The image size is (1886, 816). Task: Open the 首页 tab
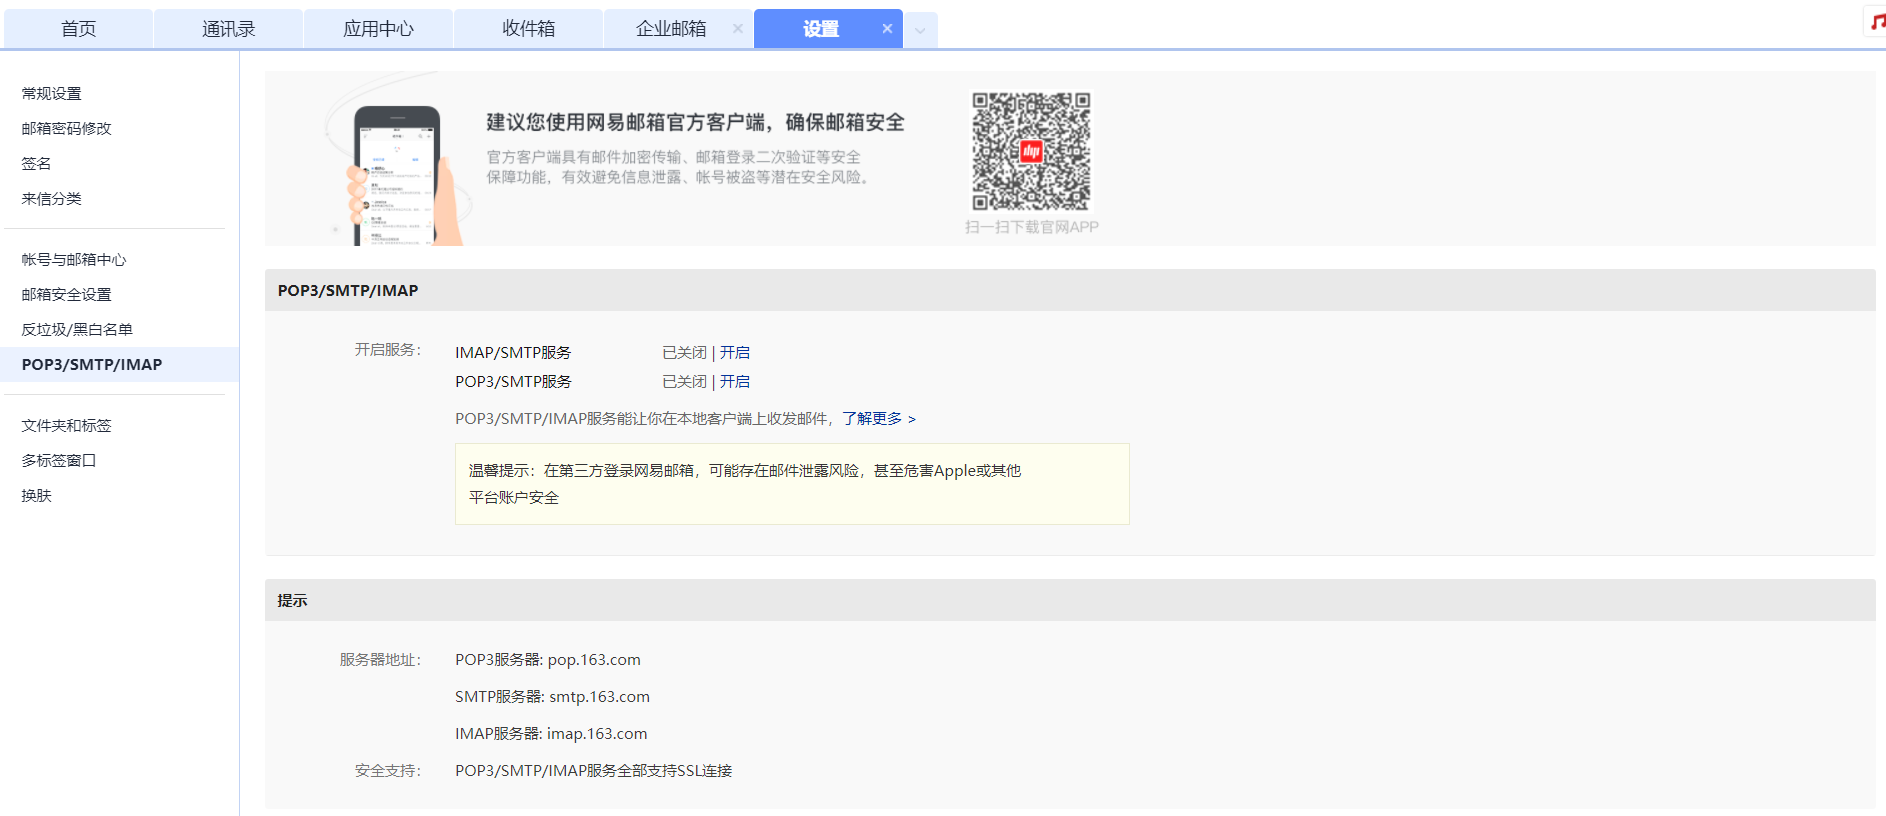pyautogui.click(x=78, y=29)
